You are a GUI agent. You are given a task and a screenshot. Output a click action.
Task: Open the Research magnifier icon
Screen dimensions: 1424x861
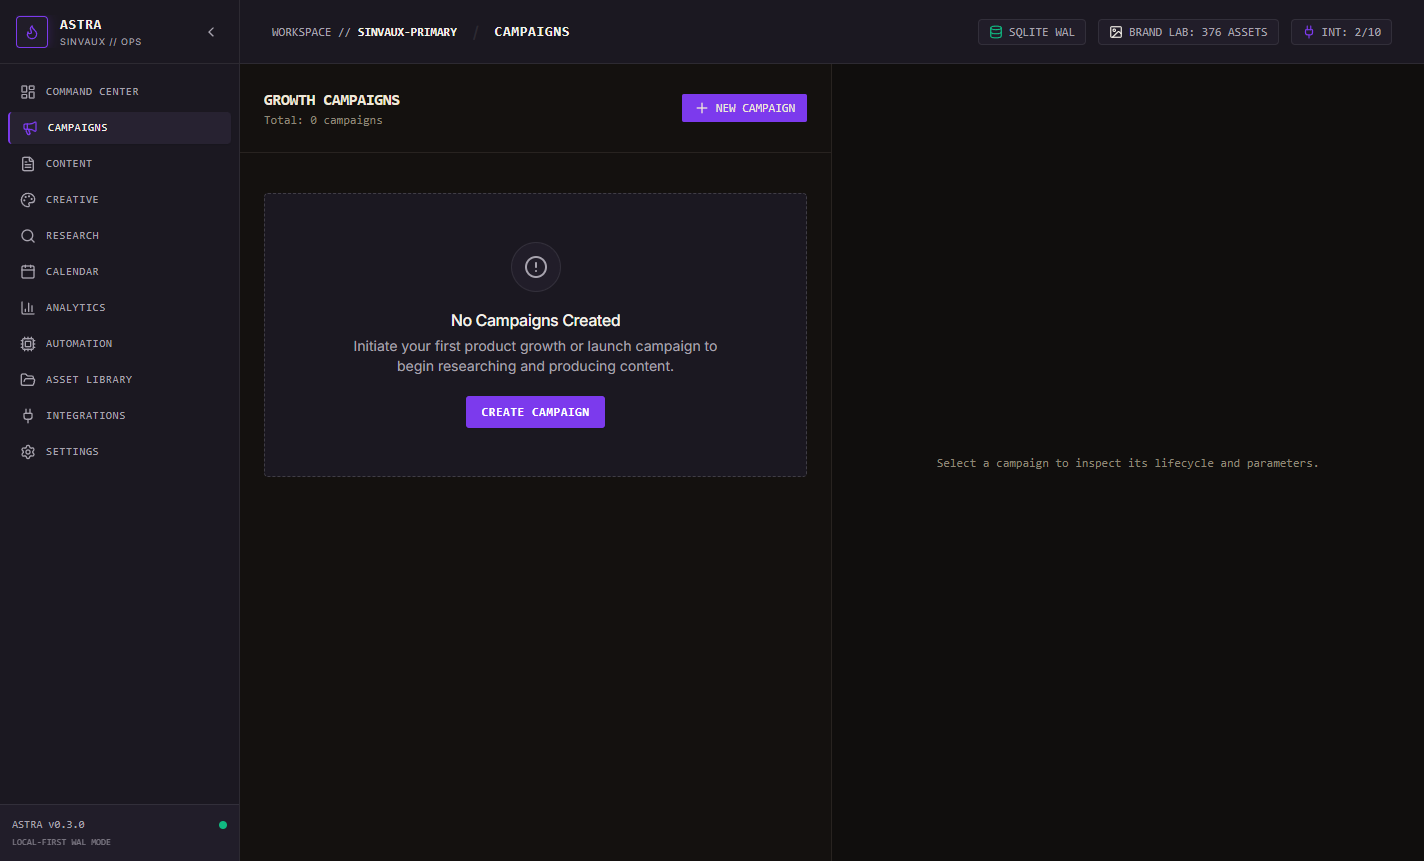(28, 236)
